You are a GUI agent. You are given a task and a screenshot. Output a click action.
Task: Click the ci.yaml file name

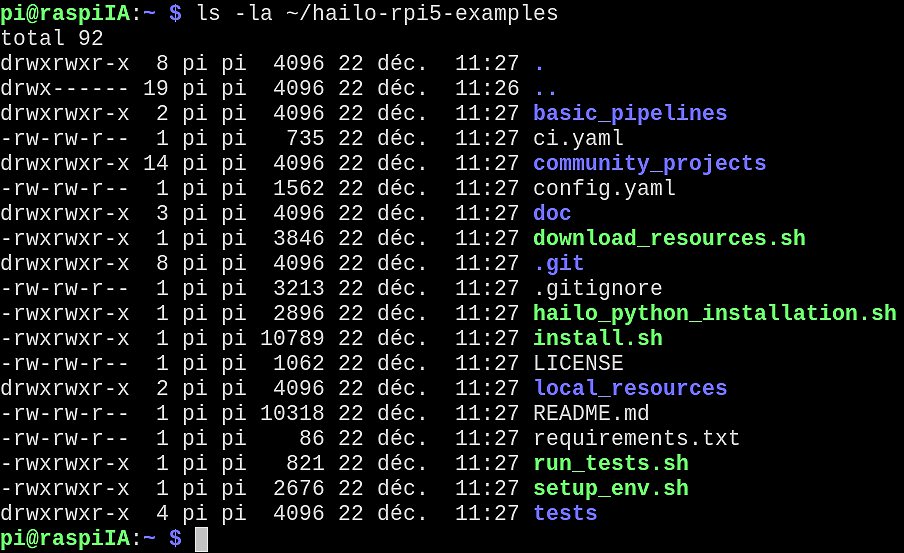(578, 138)
